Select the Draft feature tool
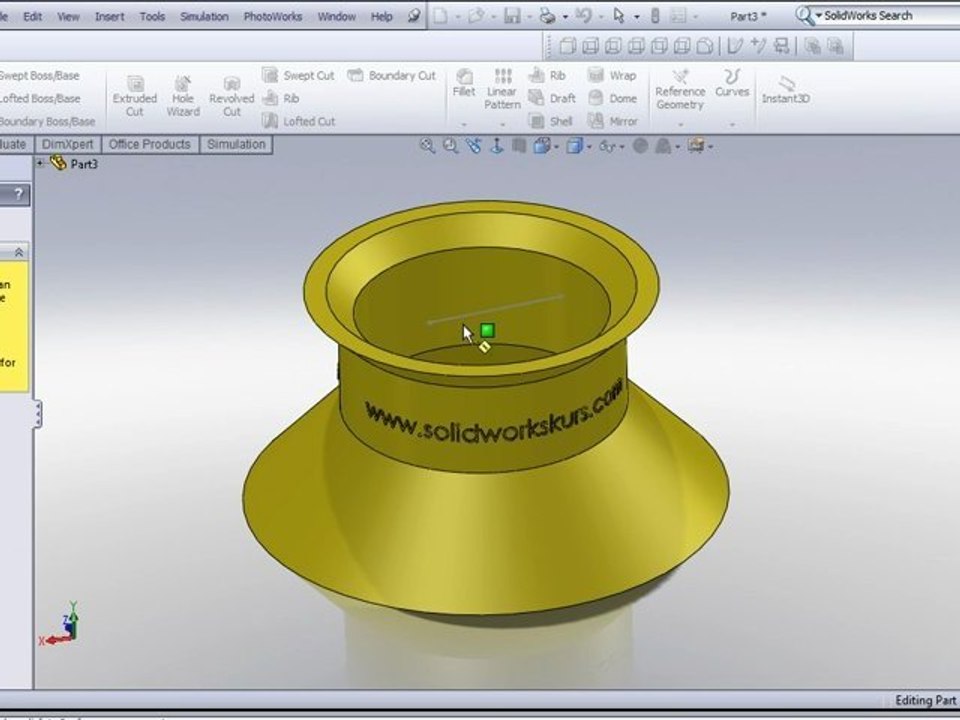Viewport: 960px width, 720px height. tap(552, 98)
